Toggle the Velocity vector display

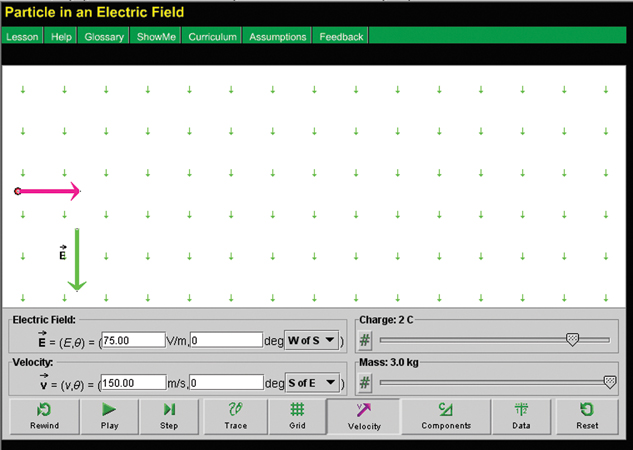364,417
